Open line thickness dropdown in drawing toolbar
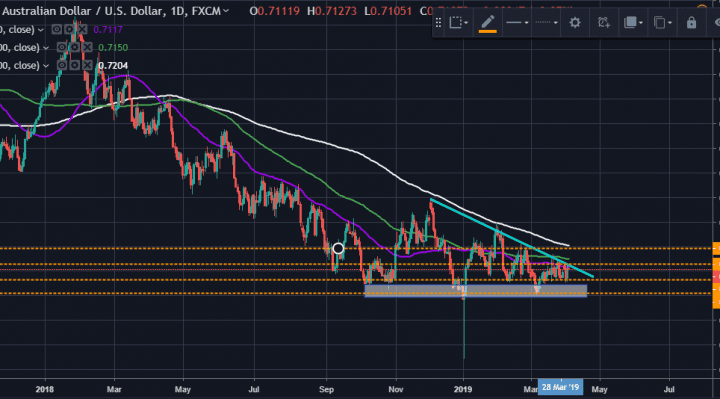The width and height of the screenshot is (720, 399). (x=517, y=22)
